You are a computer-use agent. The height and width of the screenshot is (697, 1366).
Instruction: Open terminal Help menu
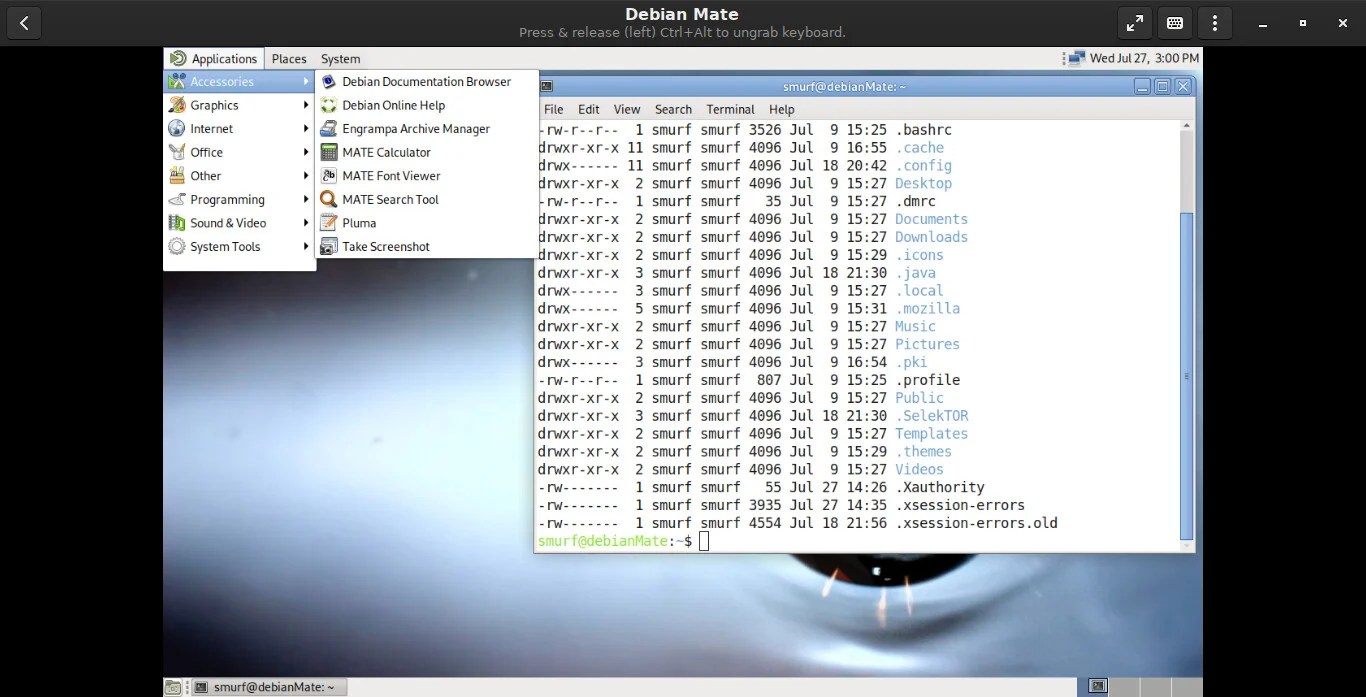pos(781,109)
